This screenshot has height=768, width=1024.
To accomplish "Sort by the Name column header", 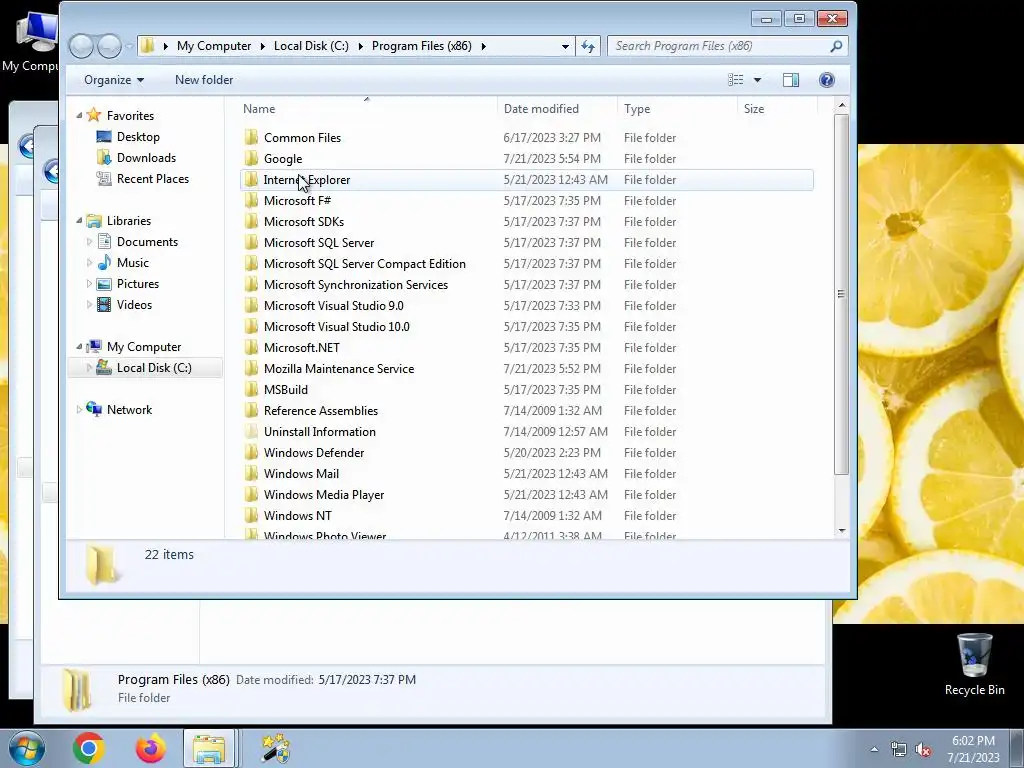I will click(x=366, y=109).
